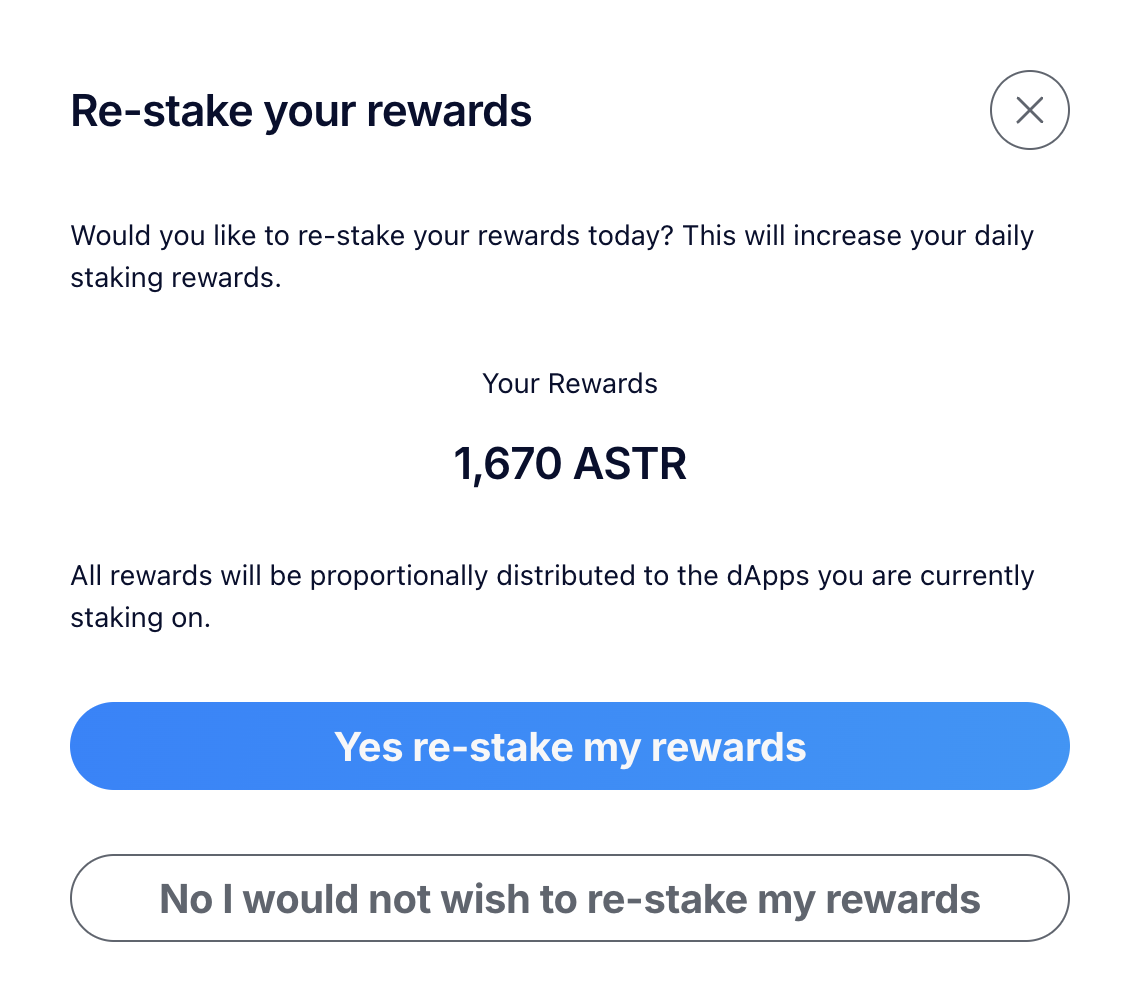Click the dialog title text at top

click(301, 111)
